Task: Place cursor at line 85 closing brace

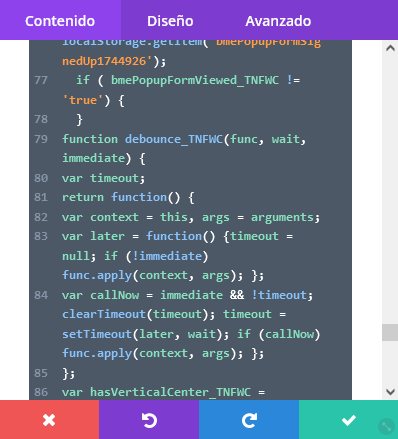Action: [x=68, y=373]
